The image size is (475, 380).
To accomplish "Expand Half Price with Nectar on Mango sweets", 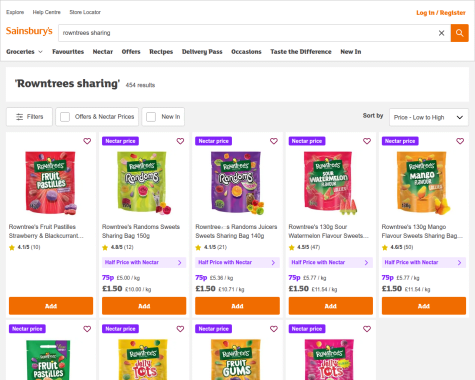I will tap(424, 262).
